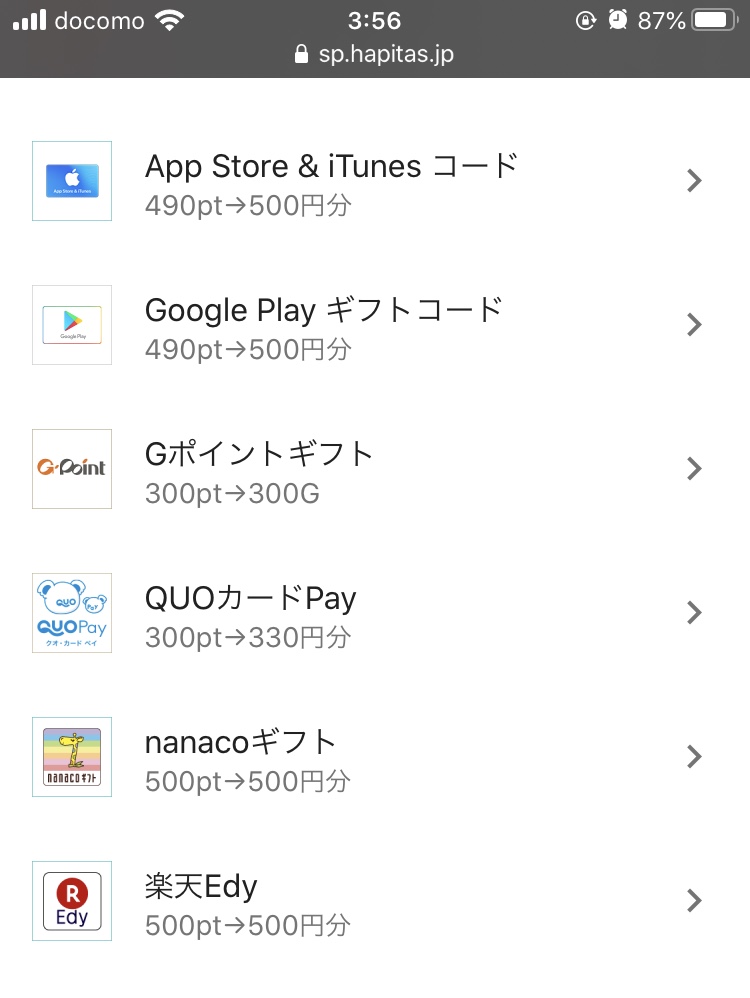Tap the alarm clock status icon
Image resolution: width=750 pixels, height=998 pixels.
(617, 20)
